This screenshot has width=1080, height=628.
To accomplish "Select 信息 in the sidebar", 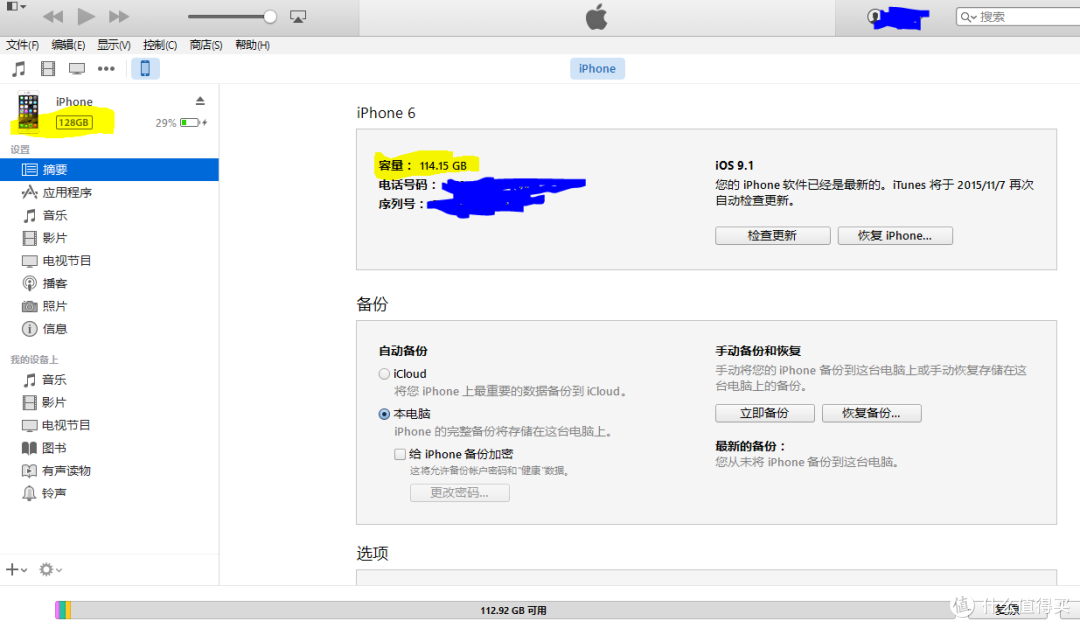I will click(x=110, y=328).
